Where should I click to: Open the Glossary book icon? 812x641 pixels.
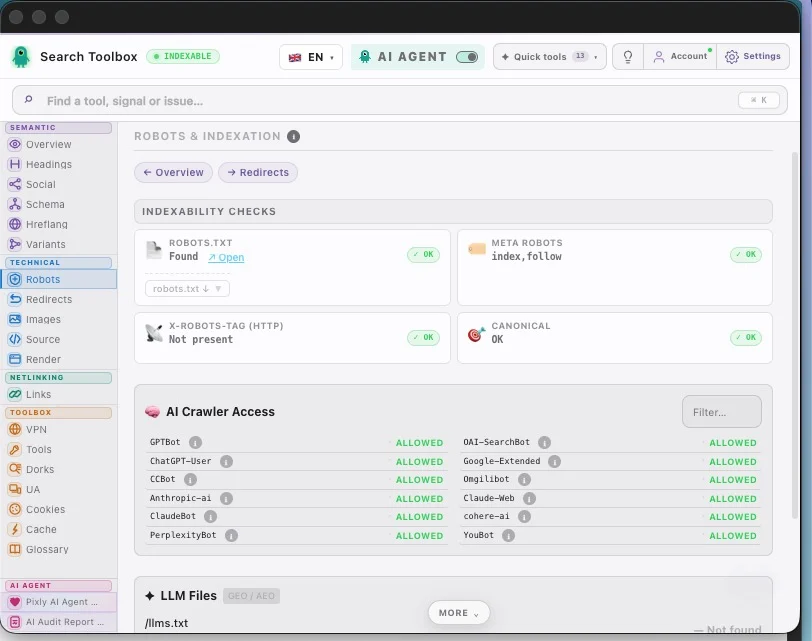coord(15,549)
